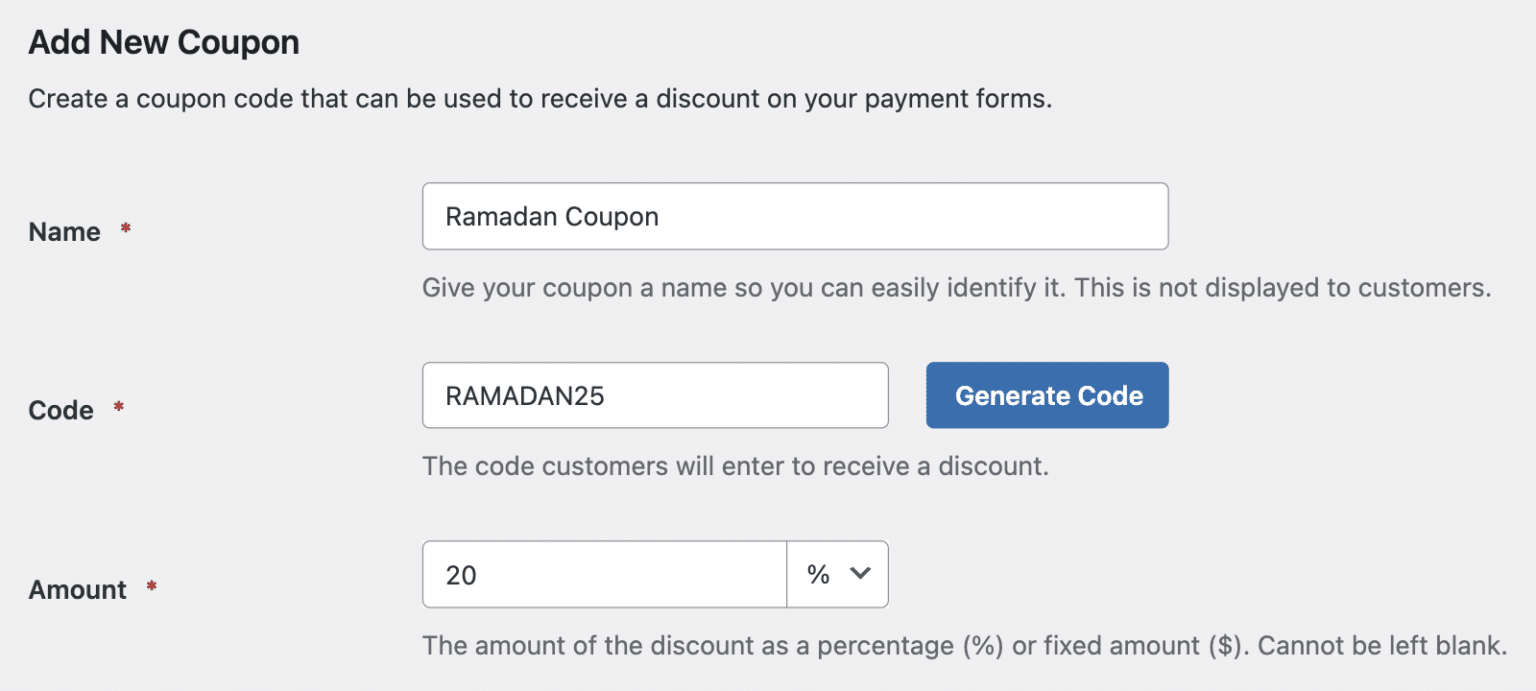
Task: Select the % symbol in the unit selector
Action: tap(820, 574)
